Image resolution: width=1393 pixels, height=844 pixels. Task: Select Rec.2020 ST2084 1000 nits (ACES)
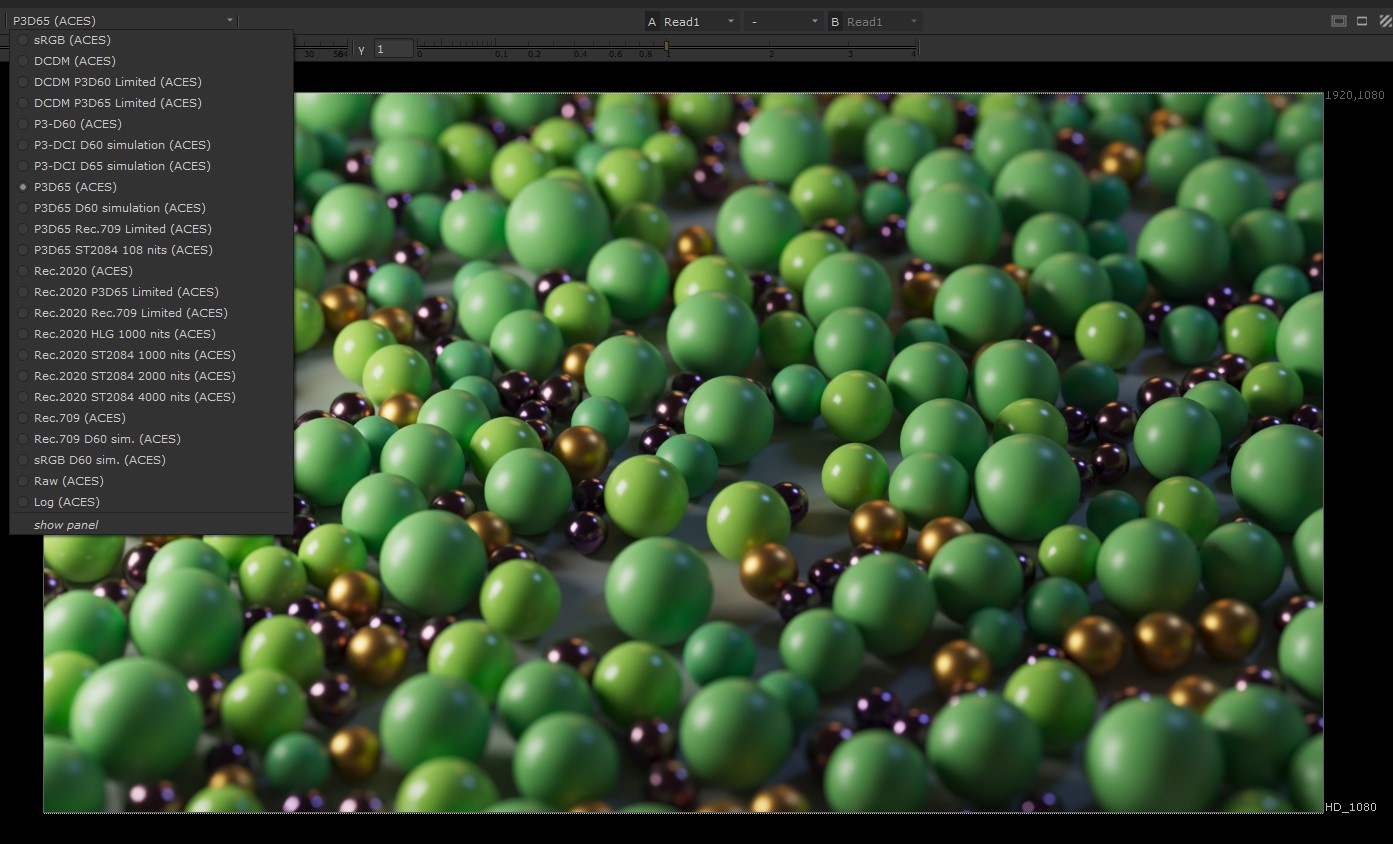click(135, 355)
